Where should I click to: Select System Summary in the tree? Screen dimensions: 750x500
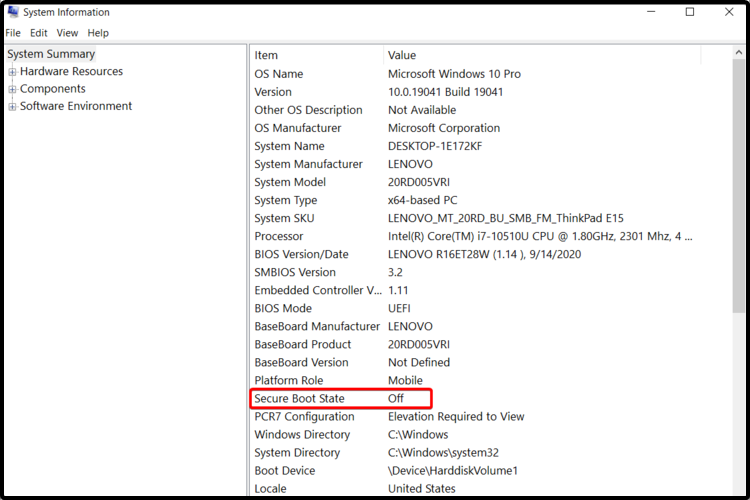click(x=51, y=54)
